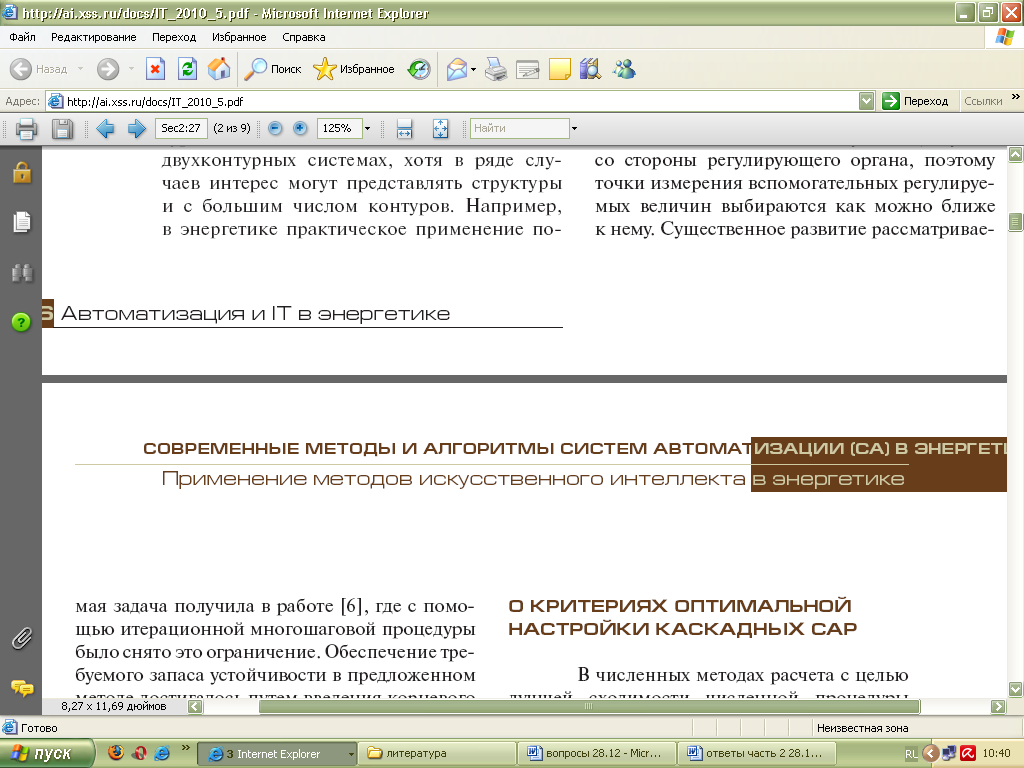
Task: Open the Messenger people icon
Action: [x=624, y=69]
